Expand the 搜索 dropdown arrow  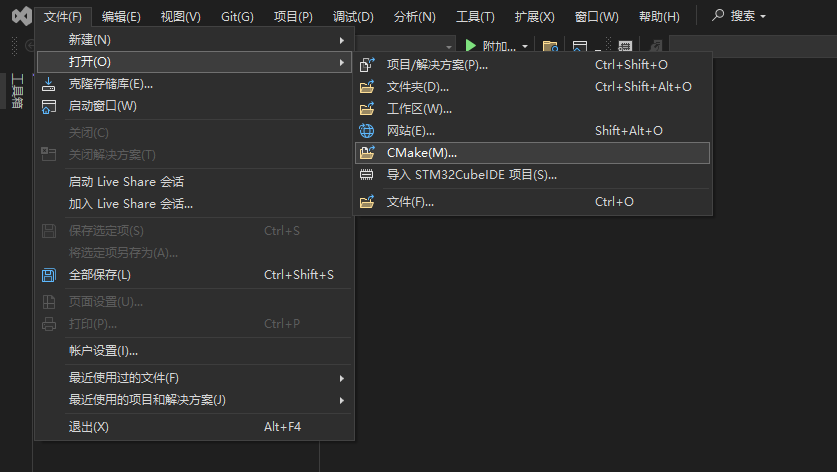pos(763,17)
